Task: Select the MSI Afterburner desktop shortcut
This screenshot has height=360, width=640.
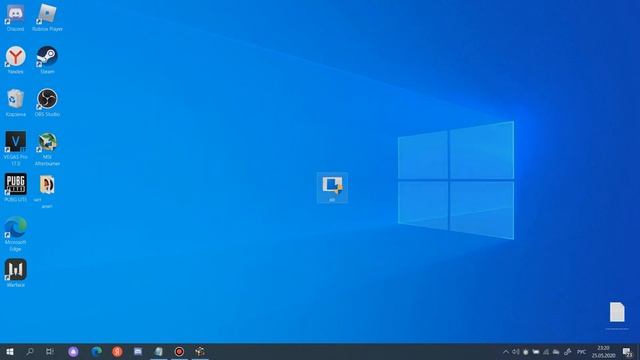Action: [47, 148]
